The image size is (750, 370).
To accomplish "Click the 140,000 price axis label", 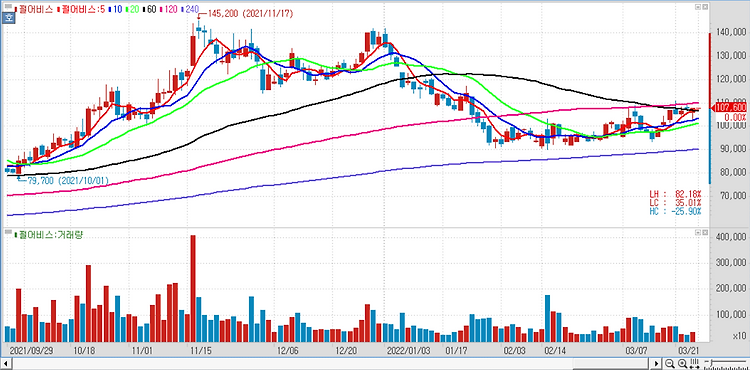I will click(730, 33).
